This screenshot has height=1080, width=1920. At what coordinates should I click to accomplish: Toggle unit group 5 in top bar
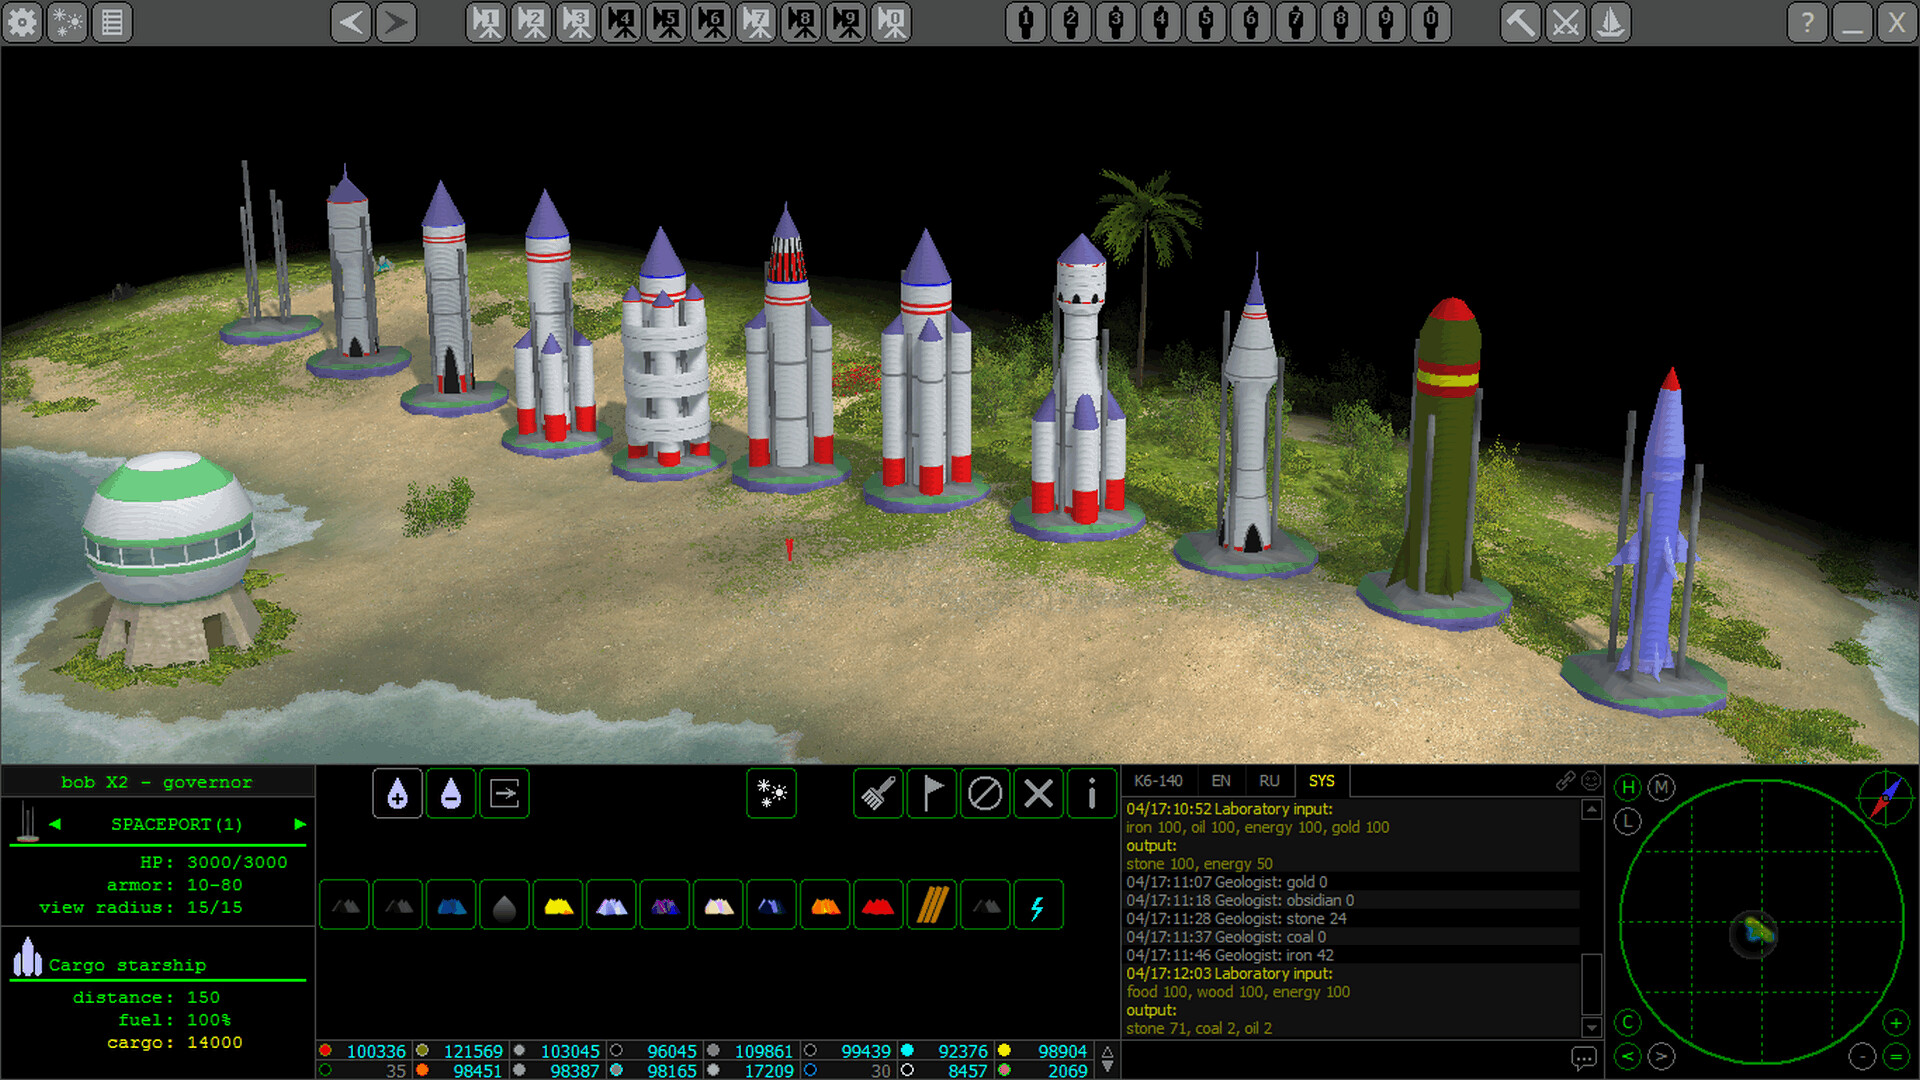(x=1205, y=22)
